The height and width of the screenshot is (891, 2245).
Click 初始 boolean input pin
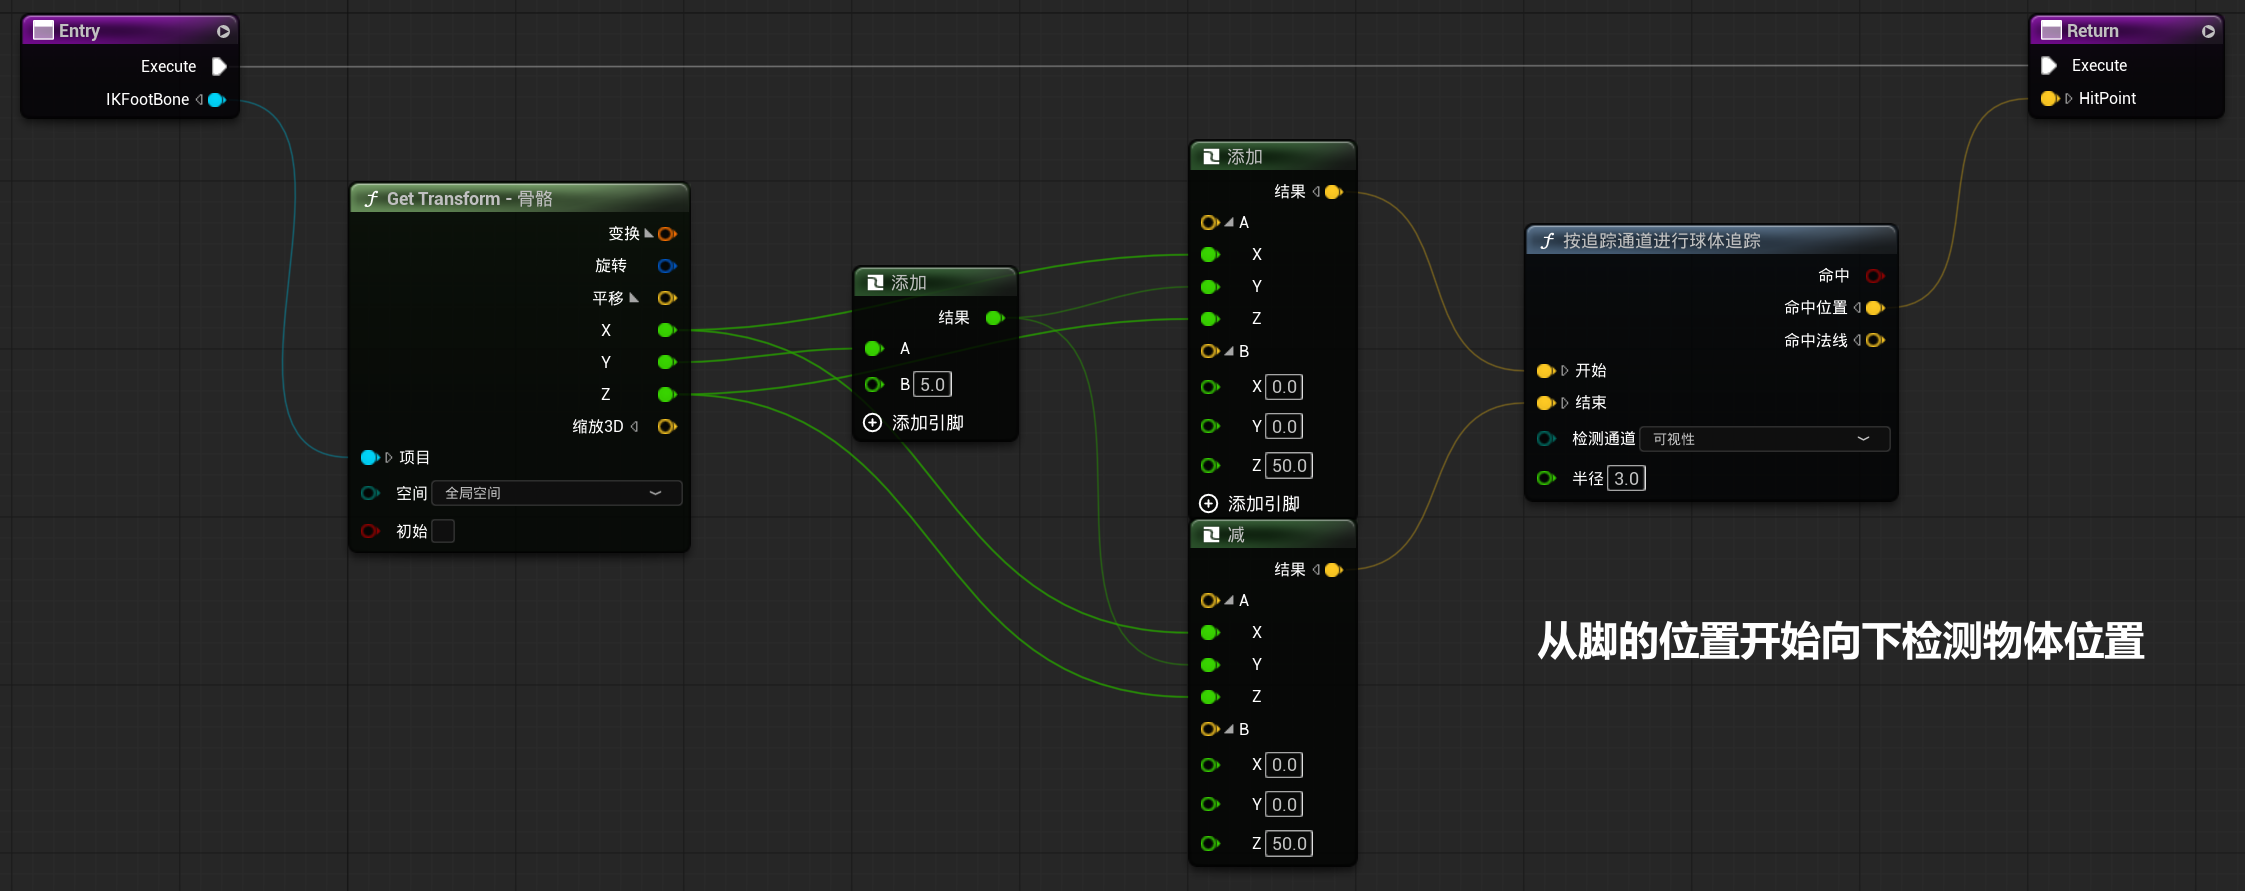pos(370,531)
